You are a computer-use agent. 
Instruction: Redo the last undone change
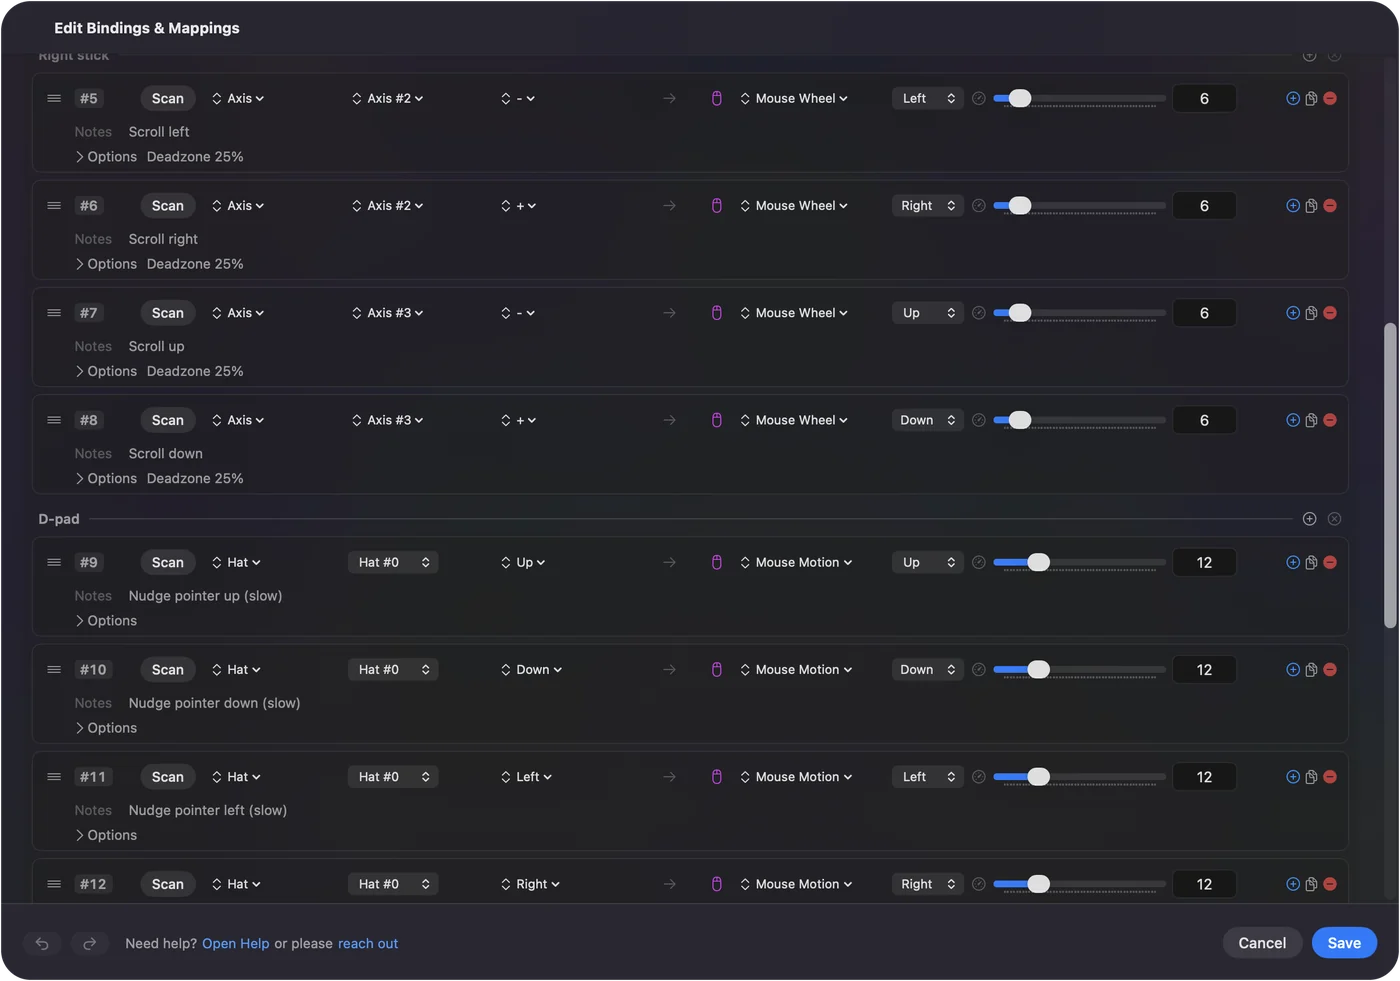[x=89, y=943]
